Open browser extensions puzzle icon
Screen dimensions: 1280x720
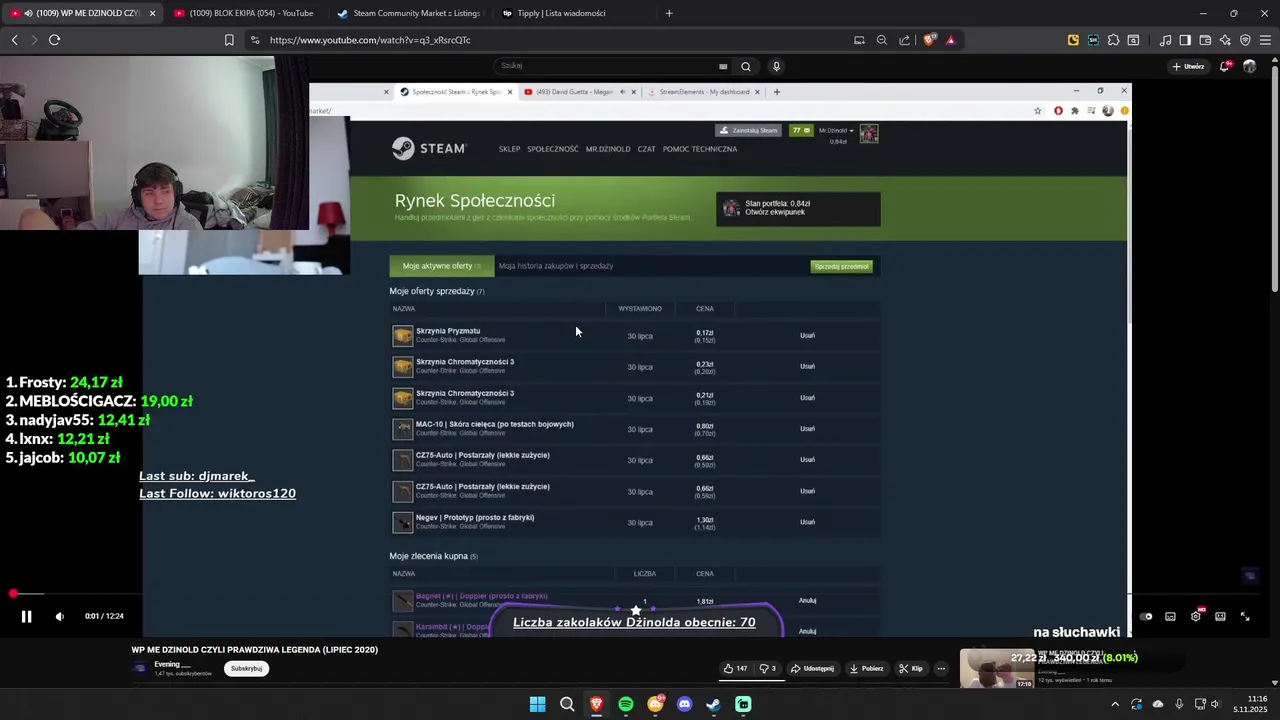point(1113,40)
